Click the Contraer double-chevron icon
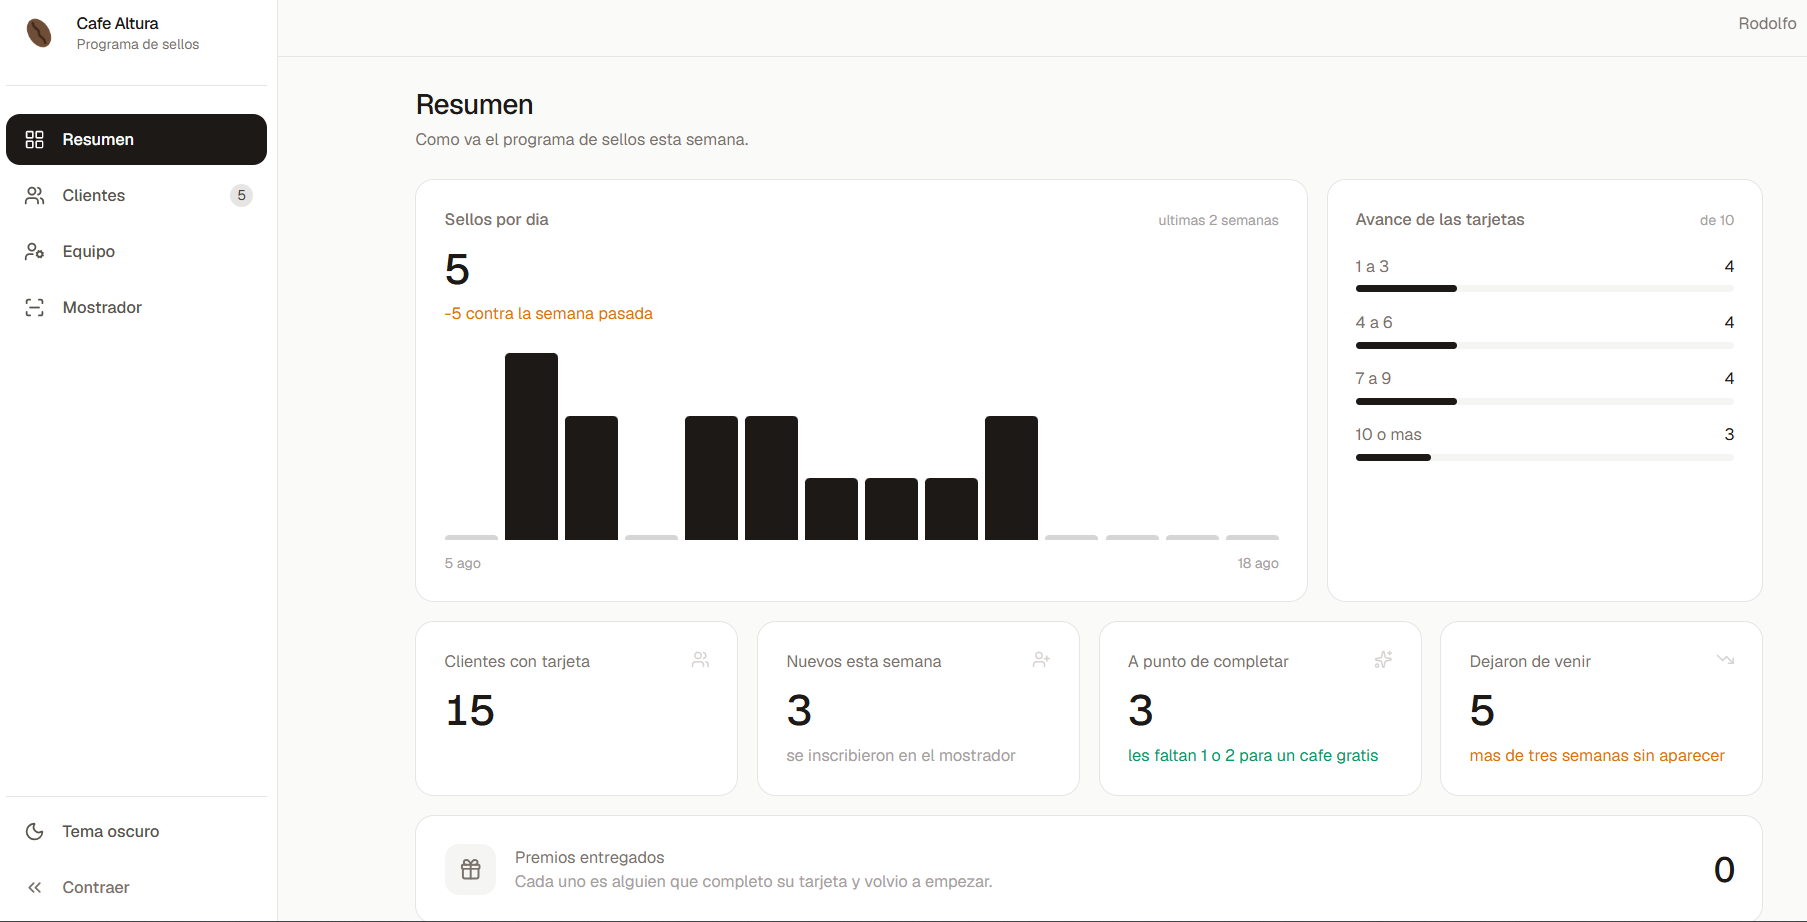 [35, 887]
